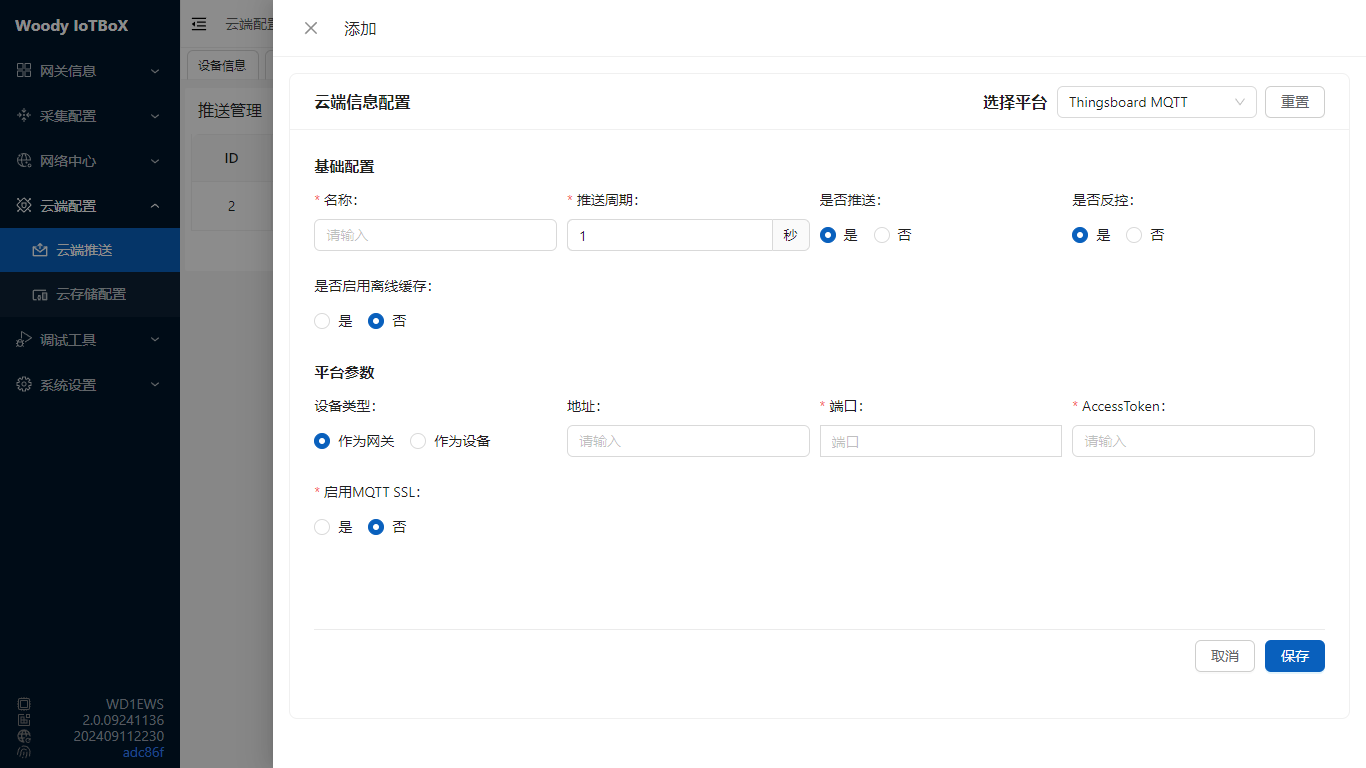1366x768 pixels.
Task: Open the 云存储配置 menu item
Action: click(90, 295)
